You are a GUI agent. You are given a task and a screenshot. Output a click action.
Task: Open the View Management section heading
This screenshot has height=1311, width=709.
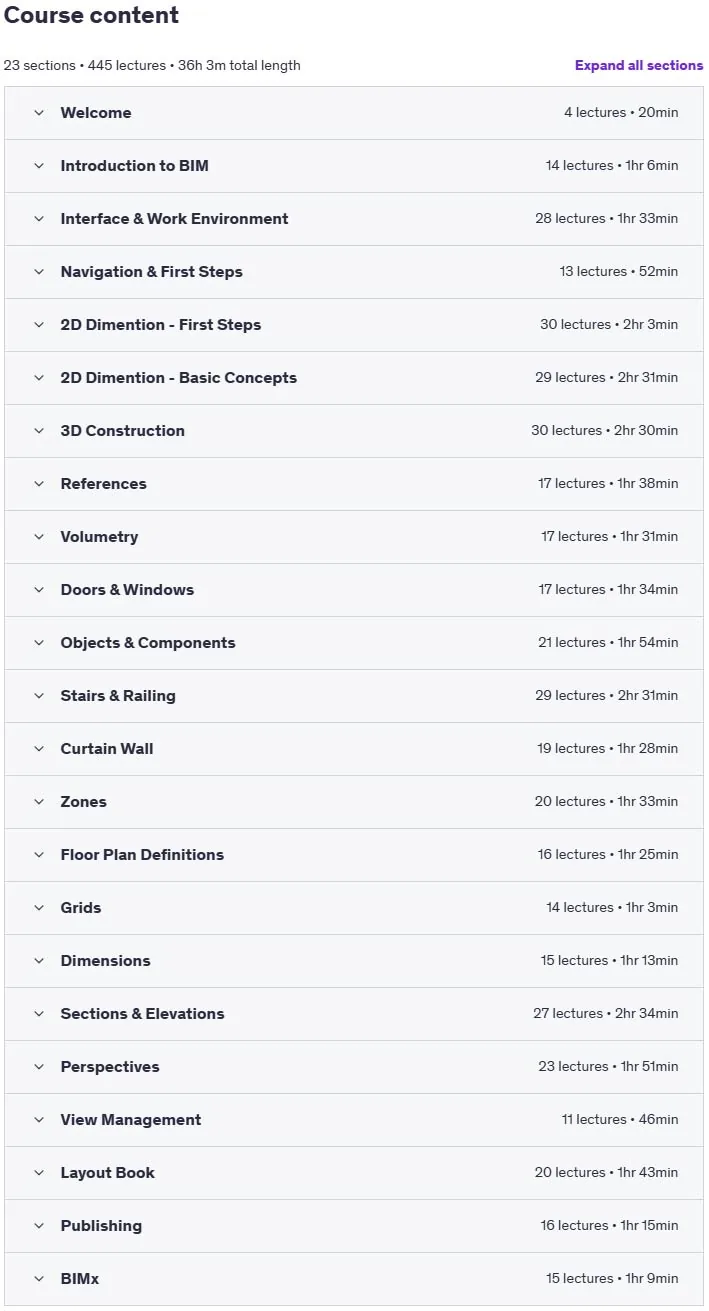(x=131, y=1120)
